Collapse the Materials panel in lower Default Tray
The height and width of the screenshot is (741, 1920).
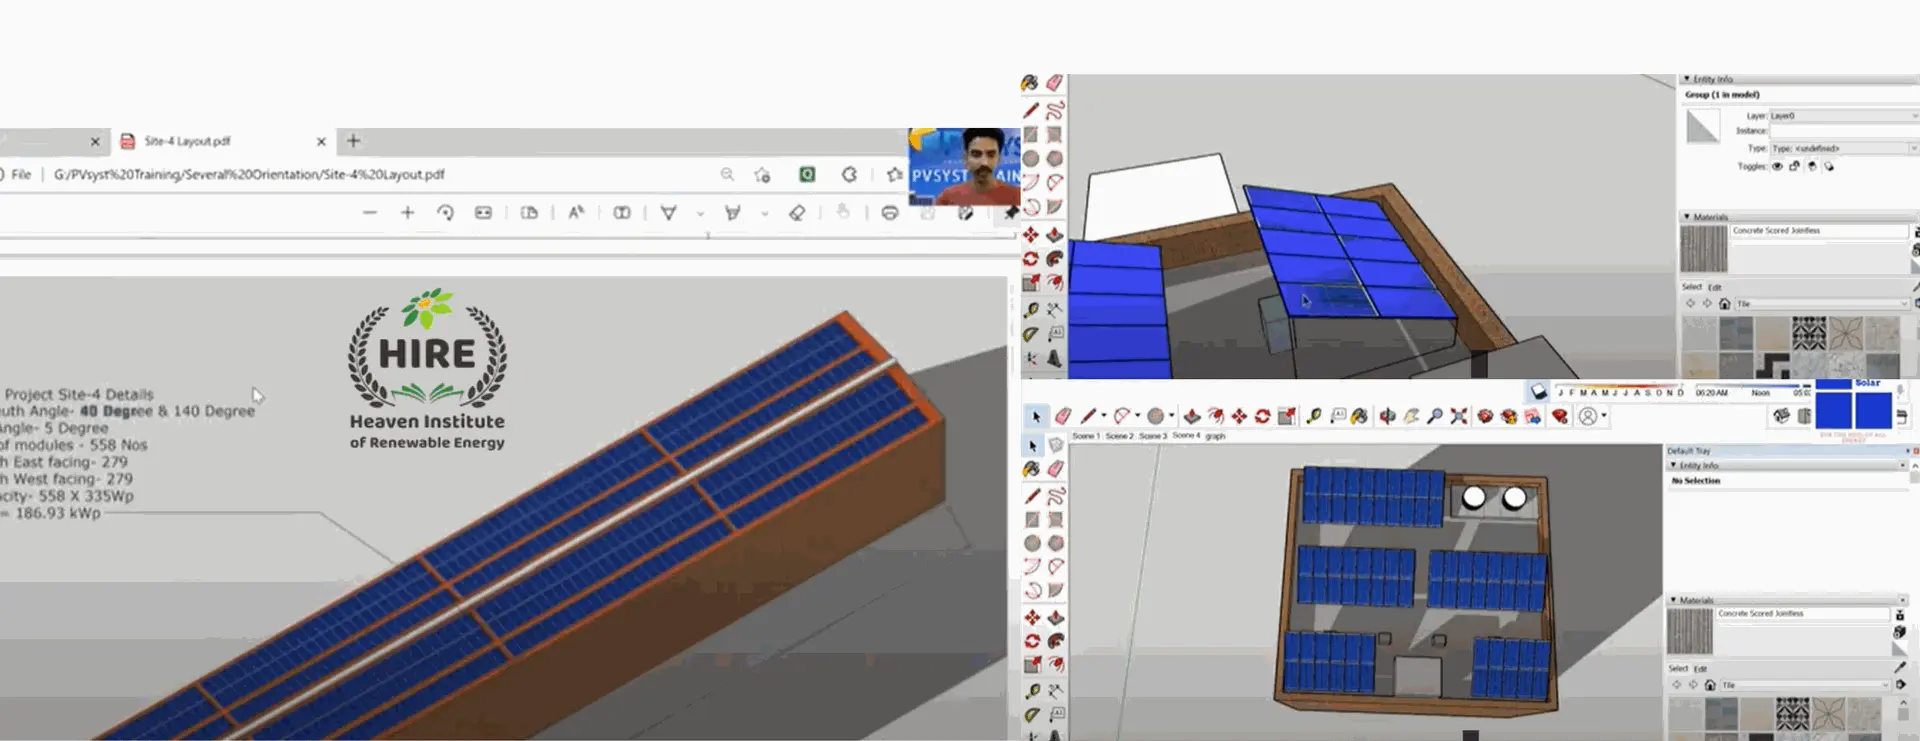coord(1673,600)
